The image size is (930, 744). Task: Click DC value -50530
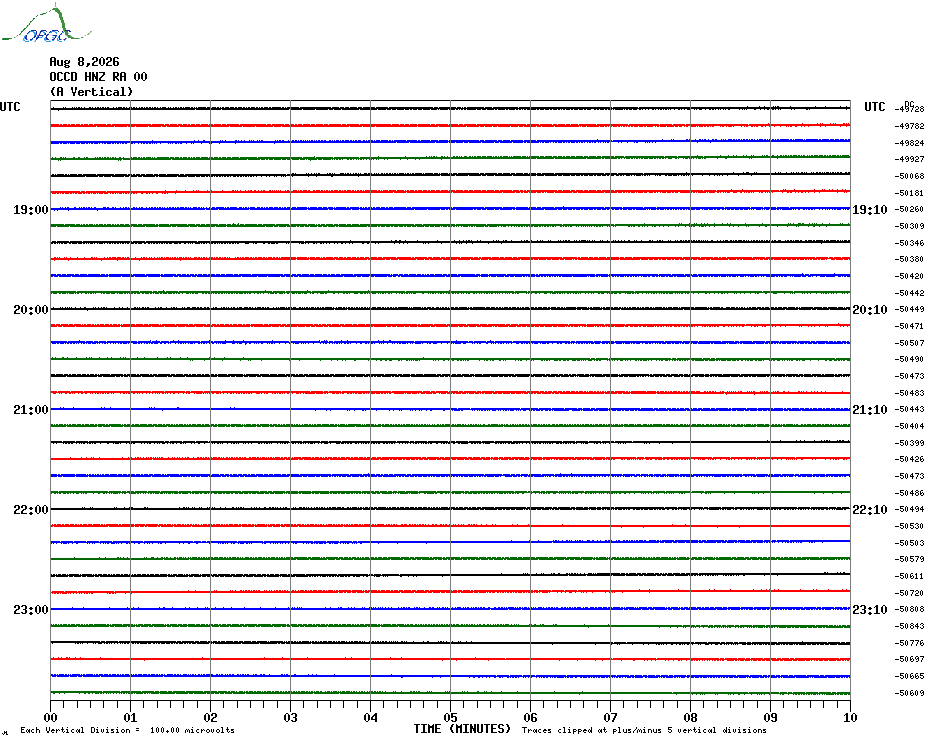click(x=909, y=526)
